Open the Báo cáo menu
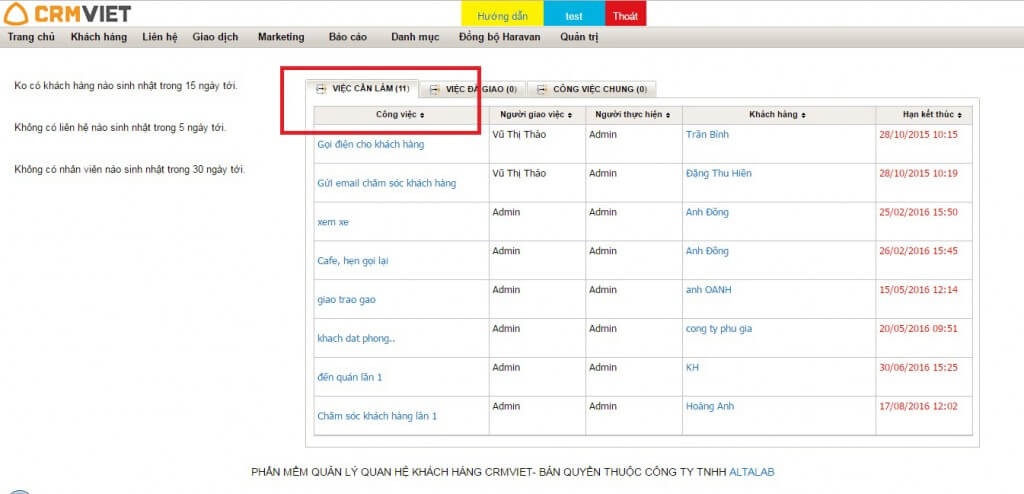This screenshot has width=1024, height=494. coord(347,37)
